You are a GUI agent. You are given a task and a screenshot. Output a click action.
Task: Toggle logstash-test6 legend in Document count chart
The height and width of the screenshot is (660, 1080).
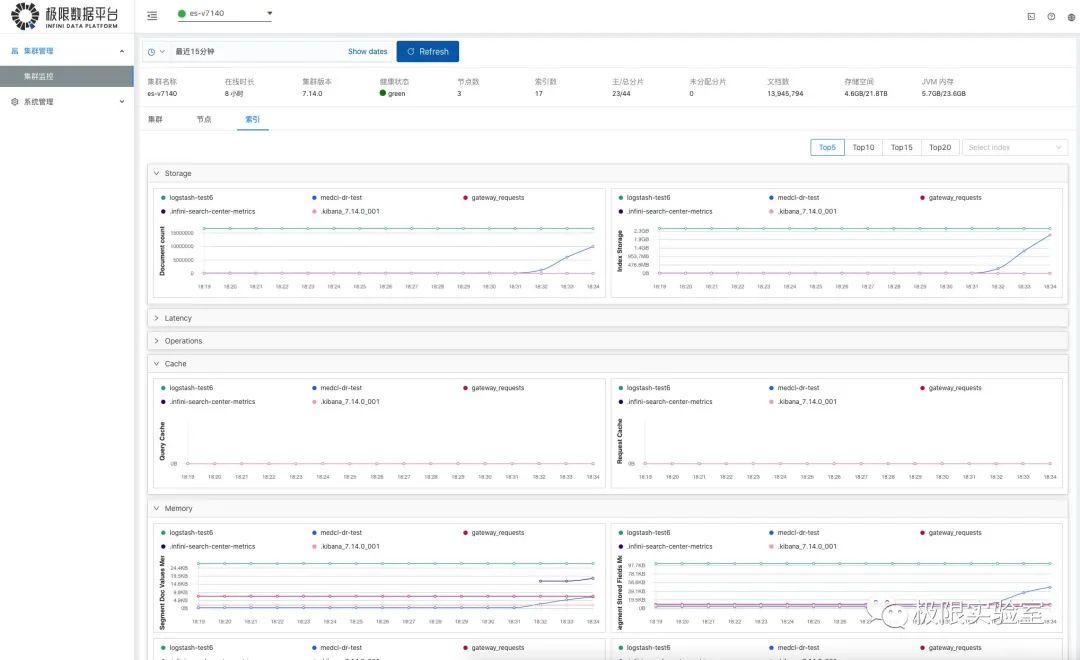coord(187,198)
